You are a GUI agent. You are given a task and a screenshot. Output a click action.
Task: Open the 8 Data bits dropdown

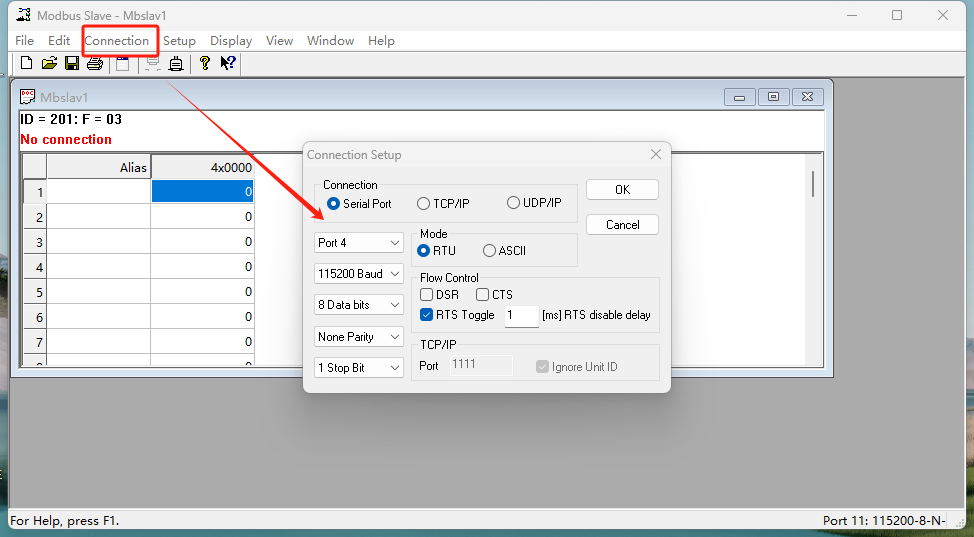point(358,305)
